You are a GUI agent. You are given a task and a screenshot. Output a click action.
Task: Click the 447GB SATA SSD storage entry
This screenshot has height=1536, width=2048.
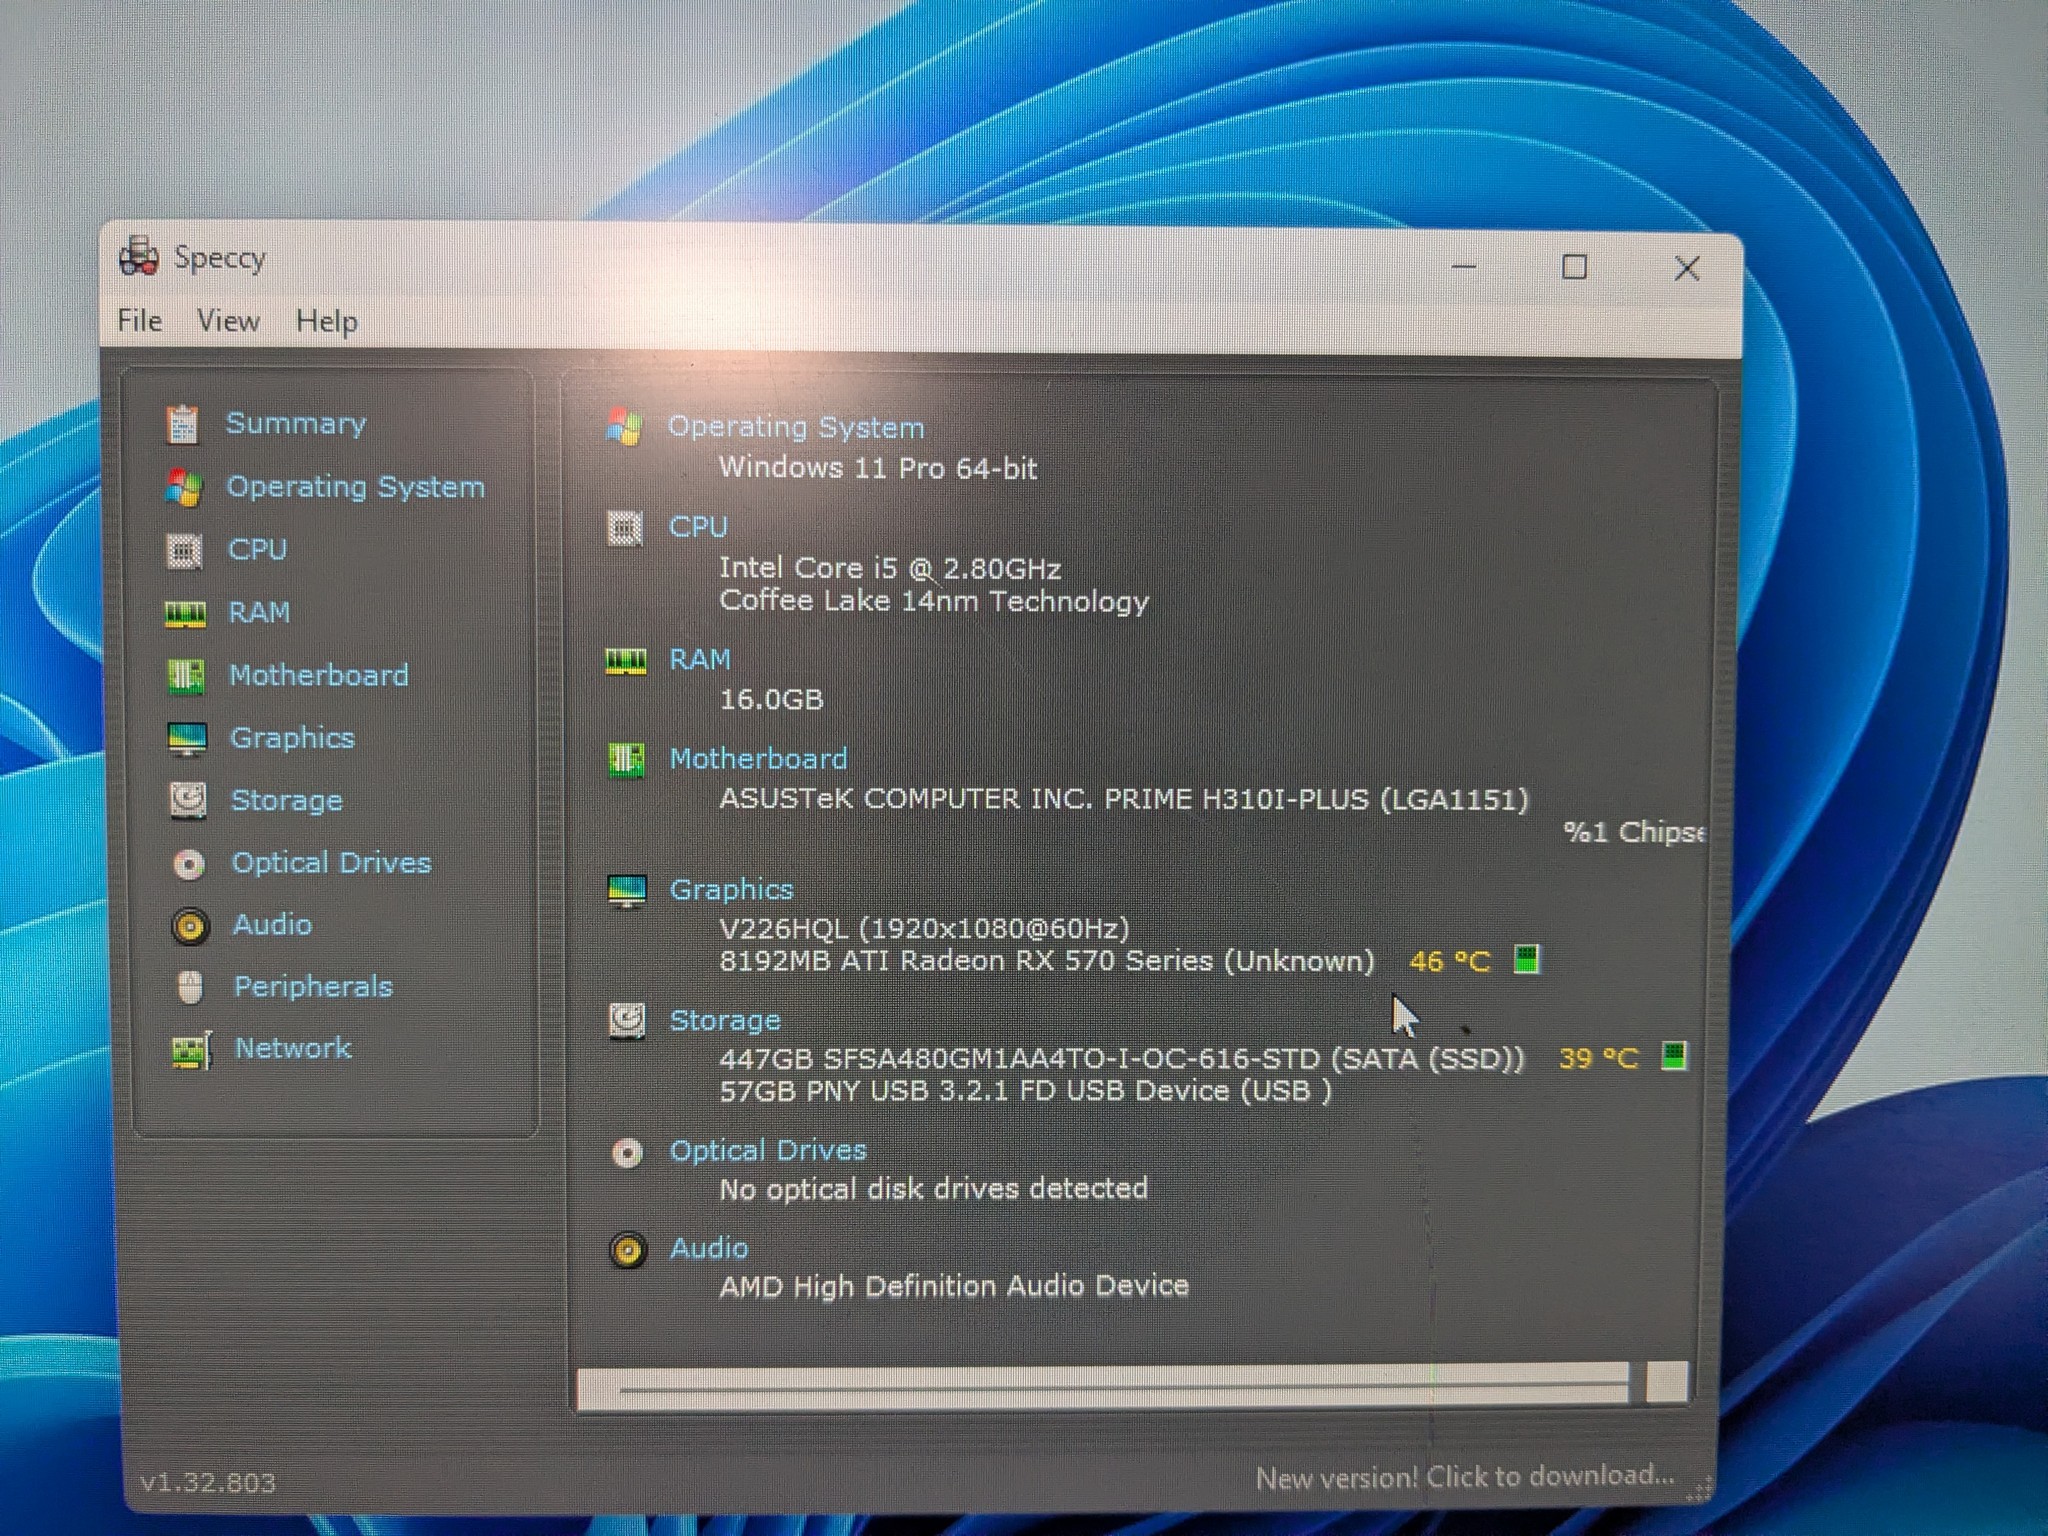tap(1122, 1058)
